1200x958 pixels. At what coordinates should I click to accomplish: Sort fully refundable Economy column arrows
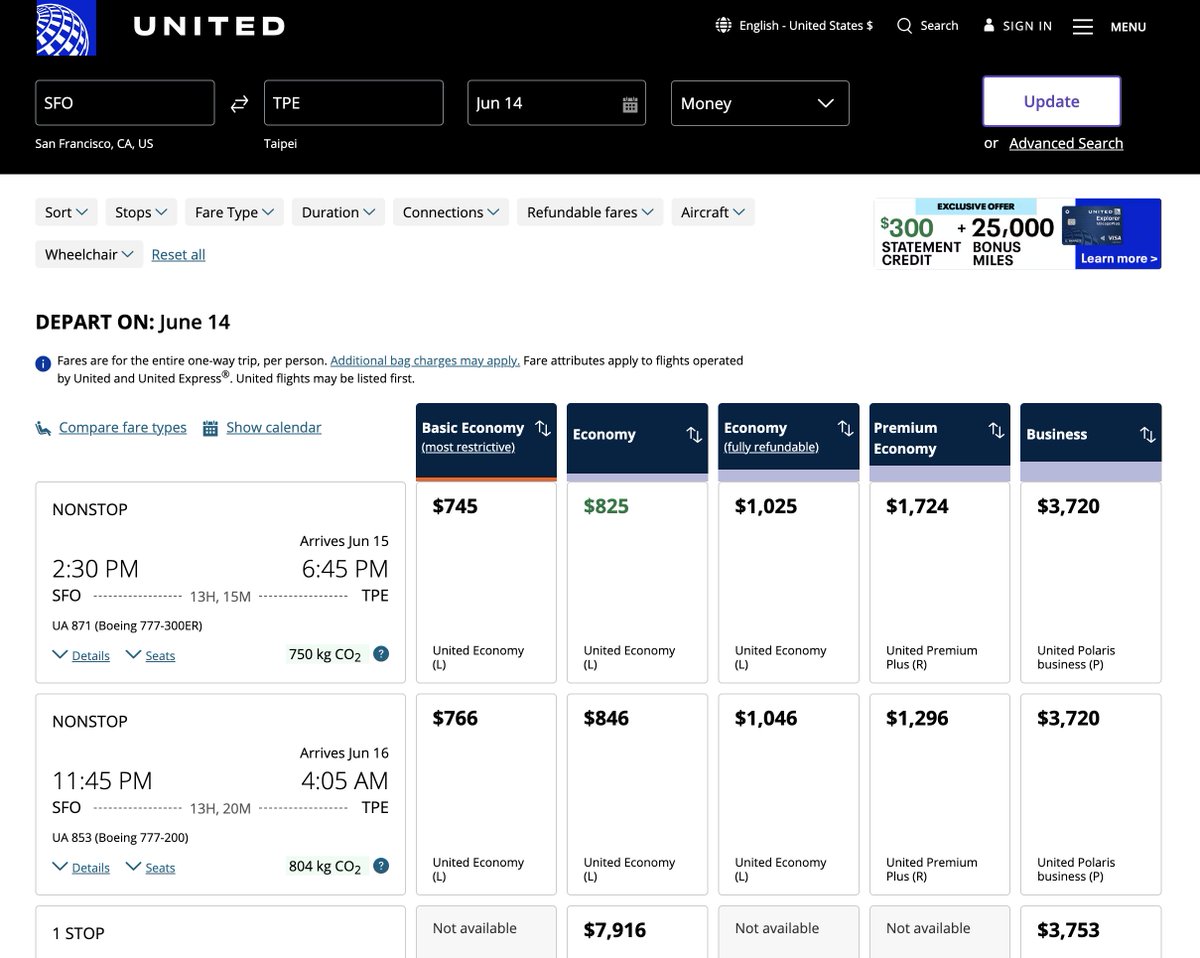coord(845,429)
